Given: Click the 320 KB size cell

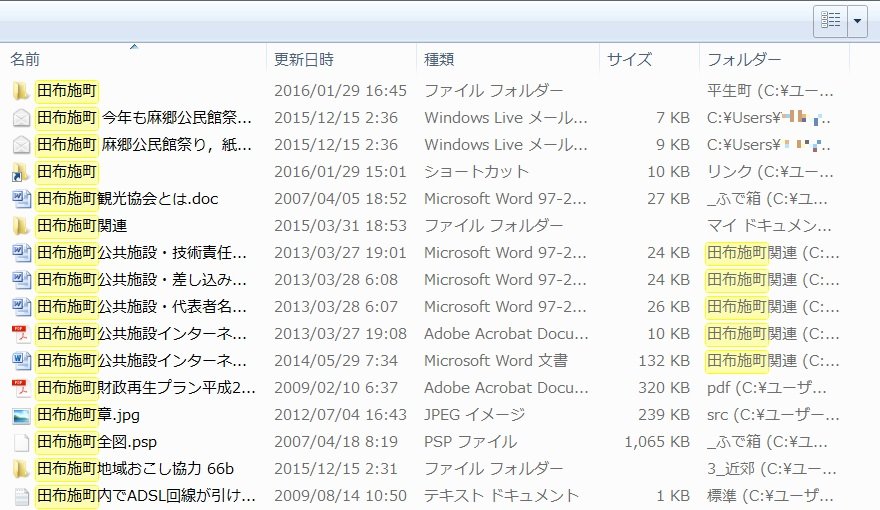Looking at the screenshot, I should pos(664,387).
